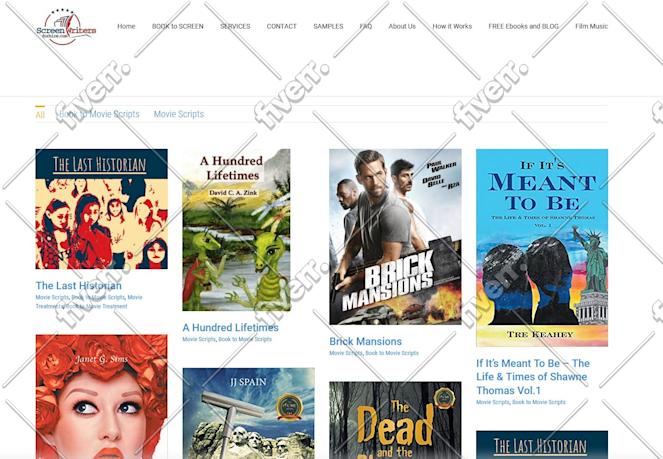The height and width of the screenshot is (459, 663).
Task: Click The Last Historian title link
Action: click(x=79, y=286)
